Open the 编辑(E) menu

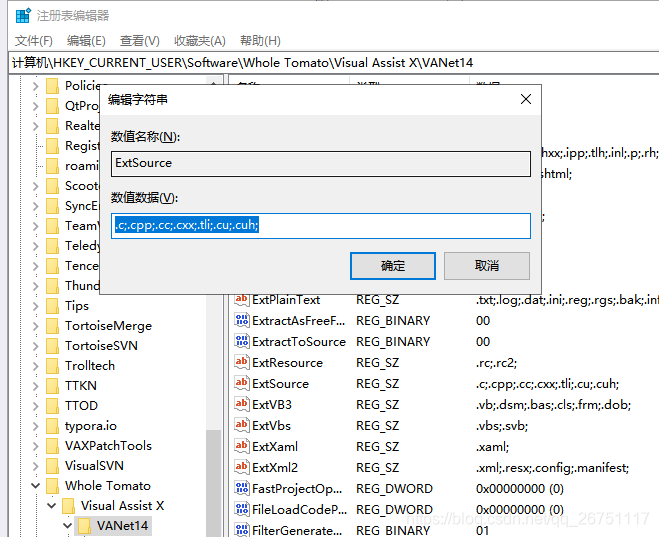(x=86, y=41)
